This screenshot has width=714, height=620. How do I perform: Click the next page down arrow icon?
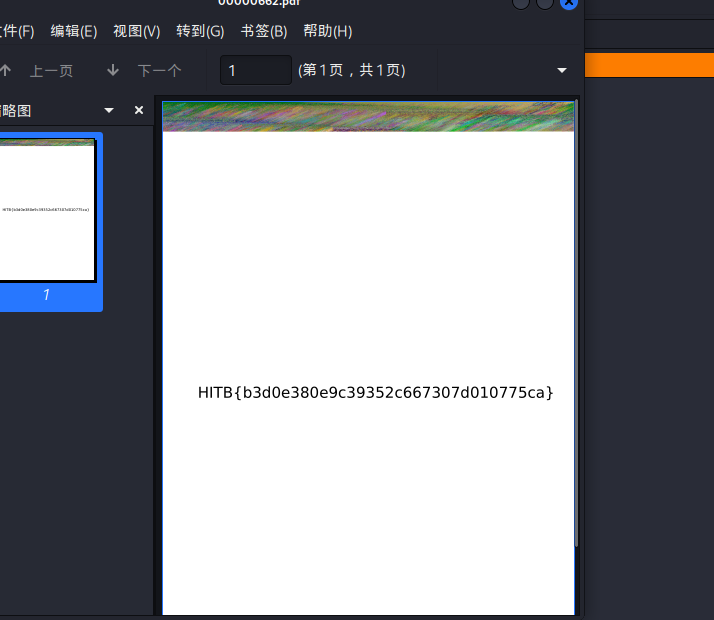tap(113, 70)
